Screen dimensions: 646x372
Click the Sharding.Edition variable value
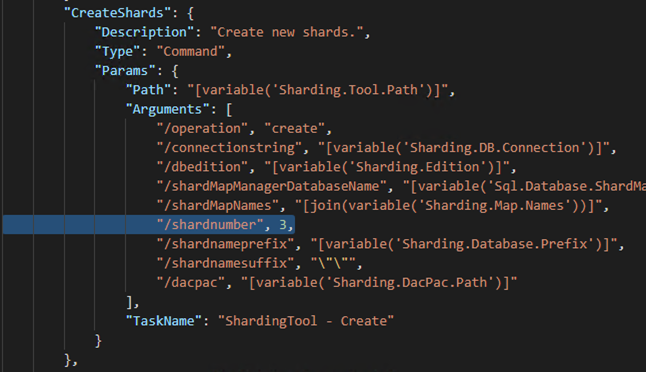387,167
